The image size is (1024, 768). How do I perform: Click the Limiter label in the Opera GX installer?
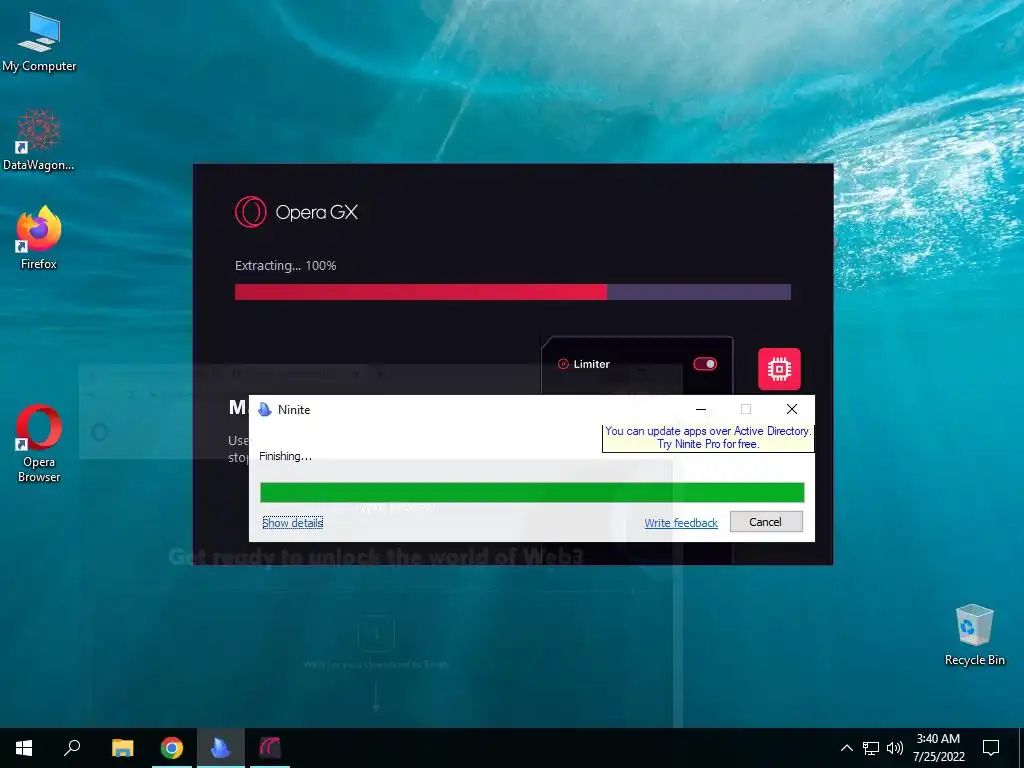591,364
